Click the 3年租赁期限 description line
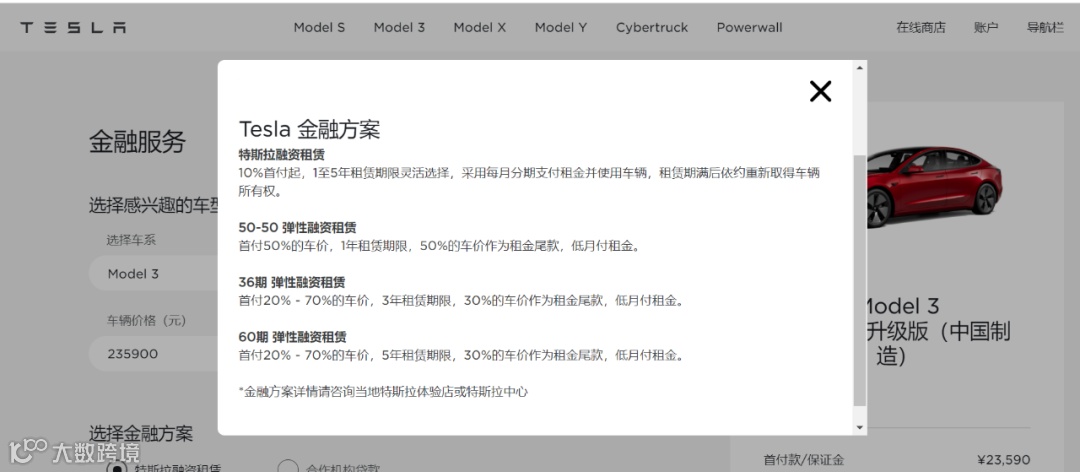 [x=461, y=300]
